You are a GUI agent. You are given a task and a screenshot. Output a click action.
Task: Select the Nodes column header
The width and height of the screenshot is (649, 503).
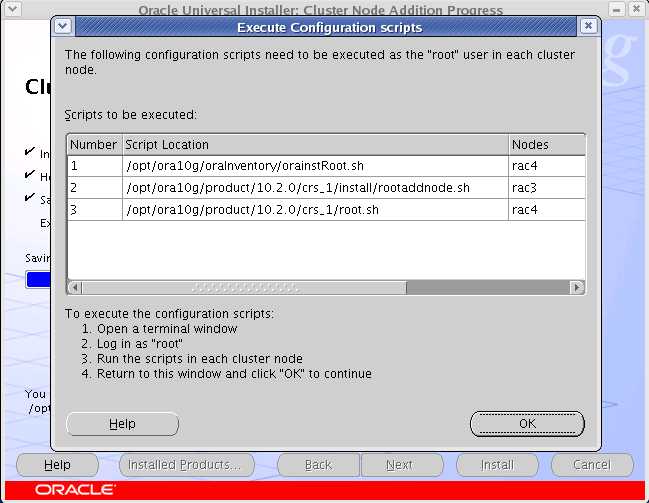547,145
